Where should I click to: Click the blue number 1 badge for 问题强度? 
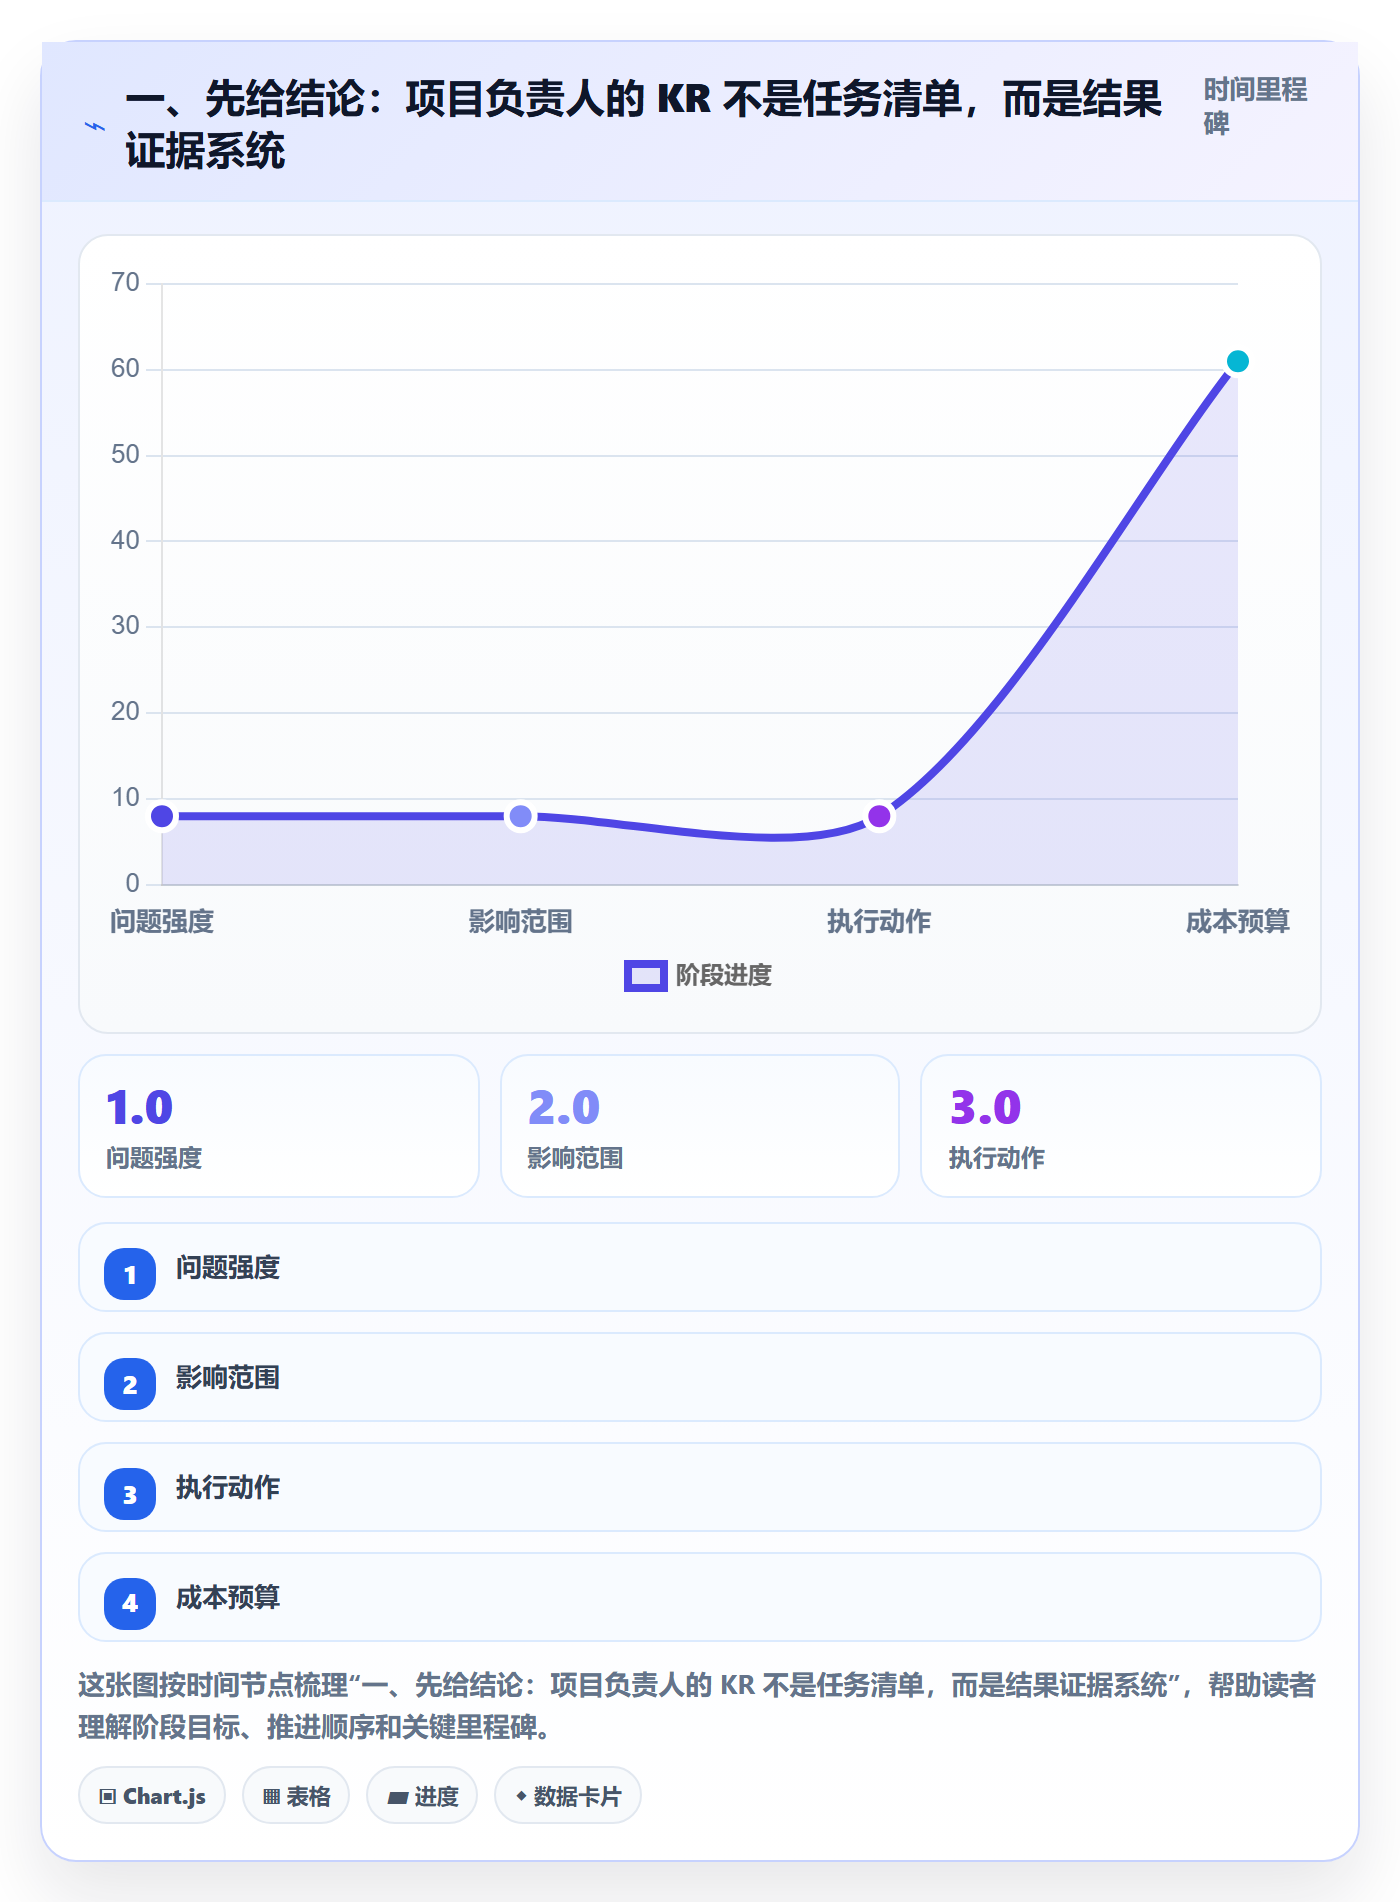(130, 1274)
